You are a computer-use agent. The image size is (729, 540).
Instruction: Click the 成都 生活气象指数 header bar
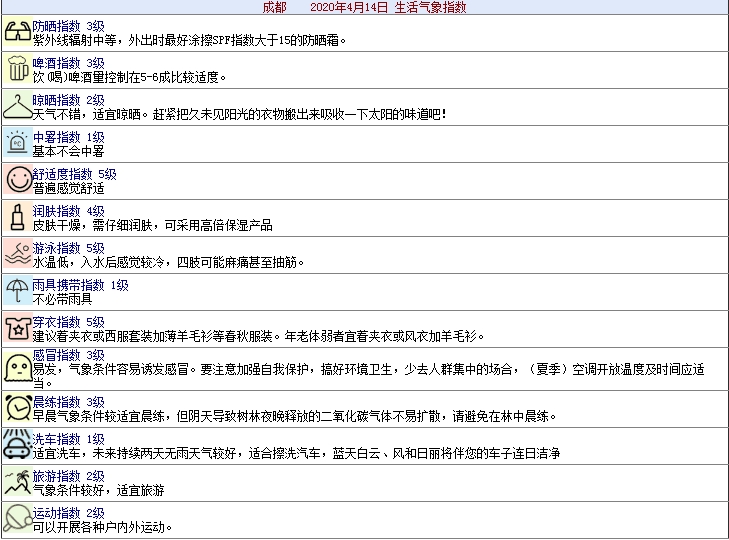click(364, 7)
